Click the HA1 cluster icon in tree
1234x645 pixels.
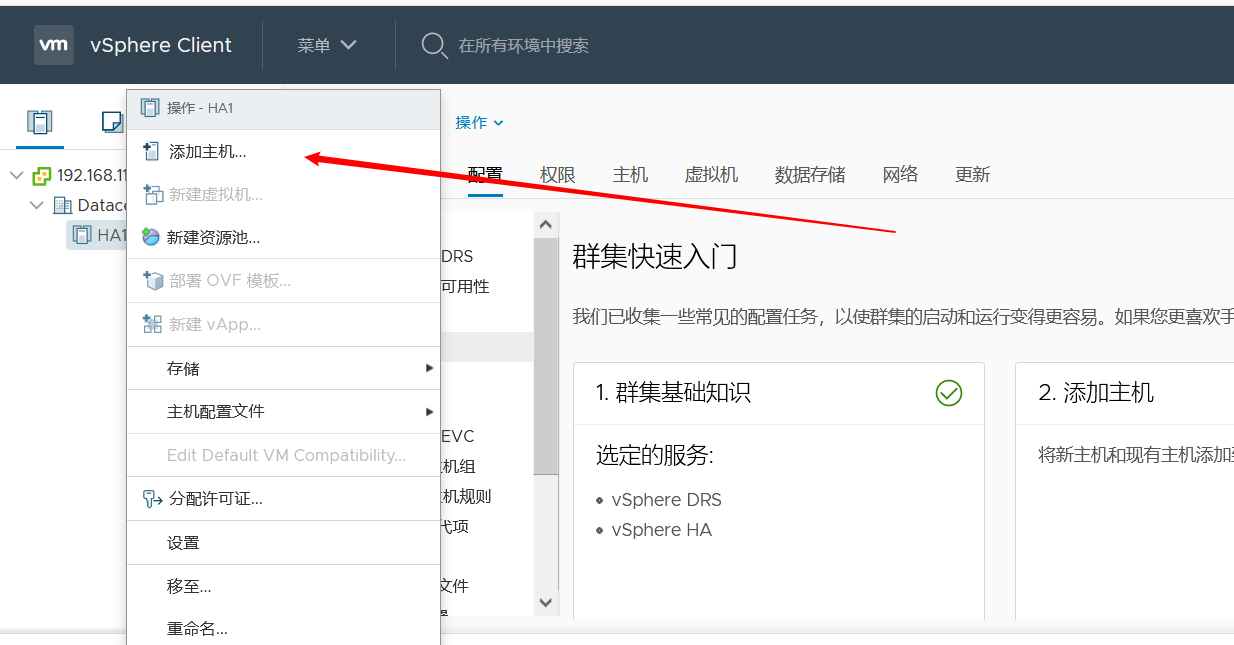click(82, 235)
